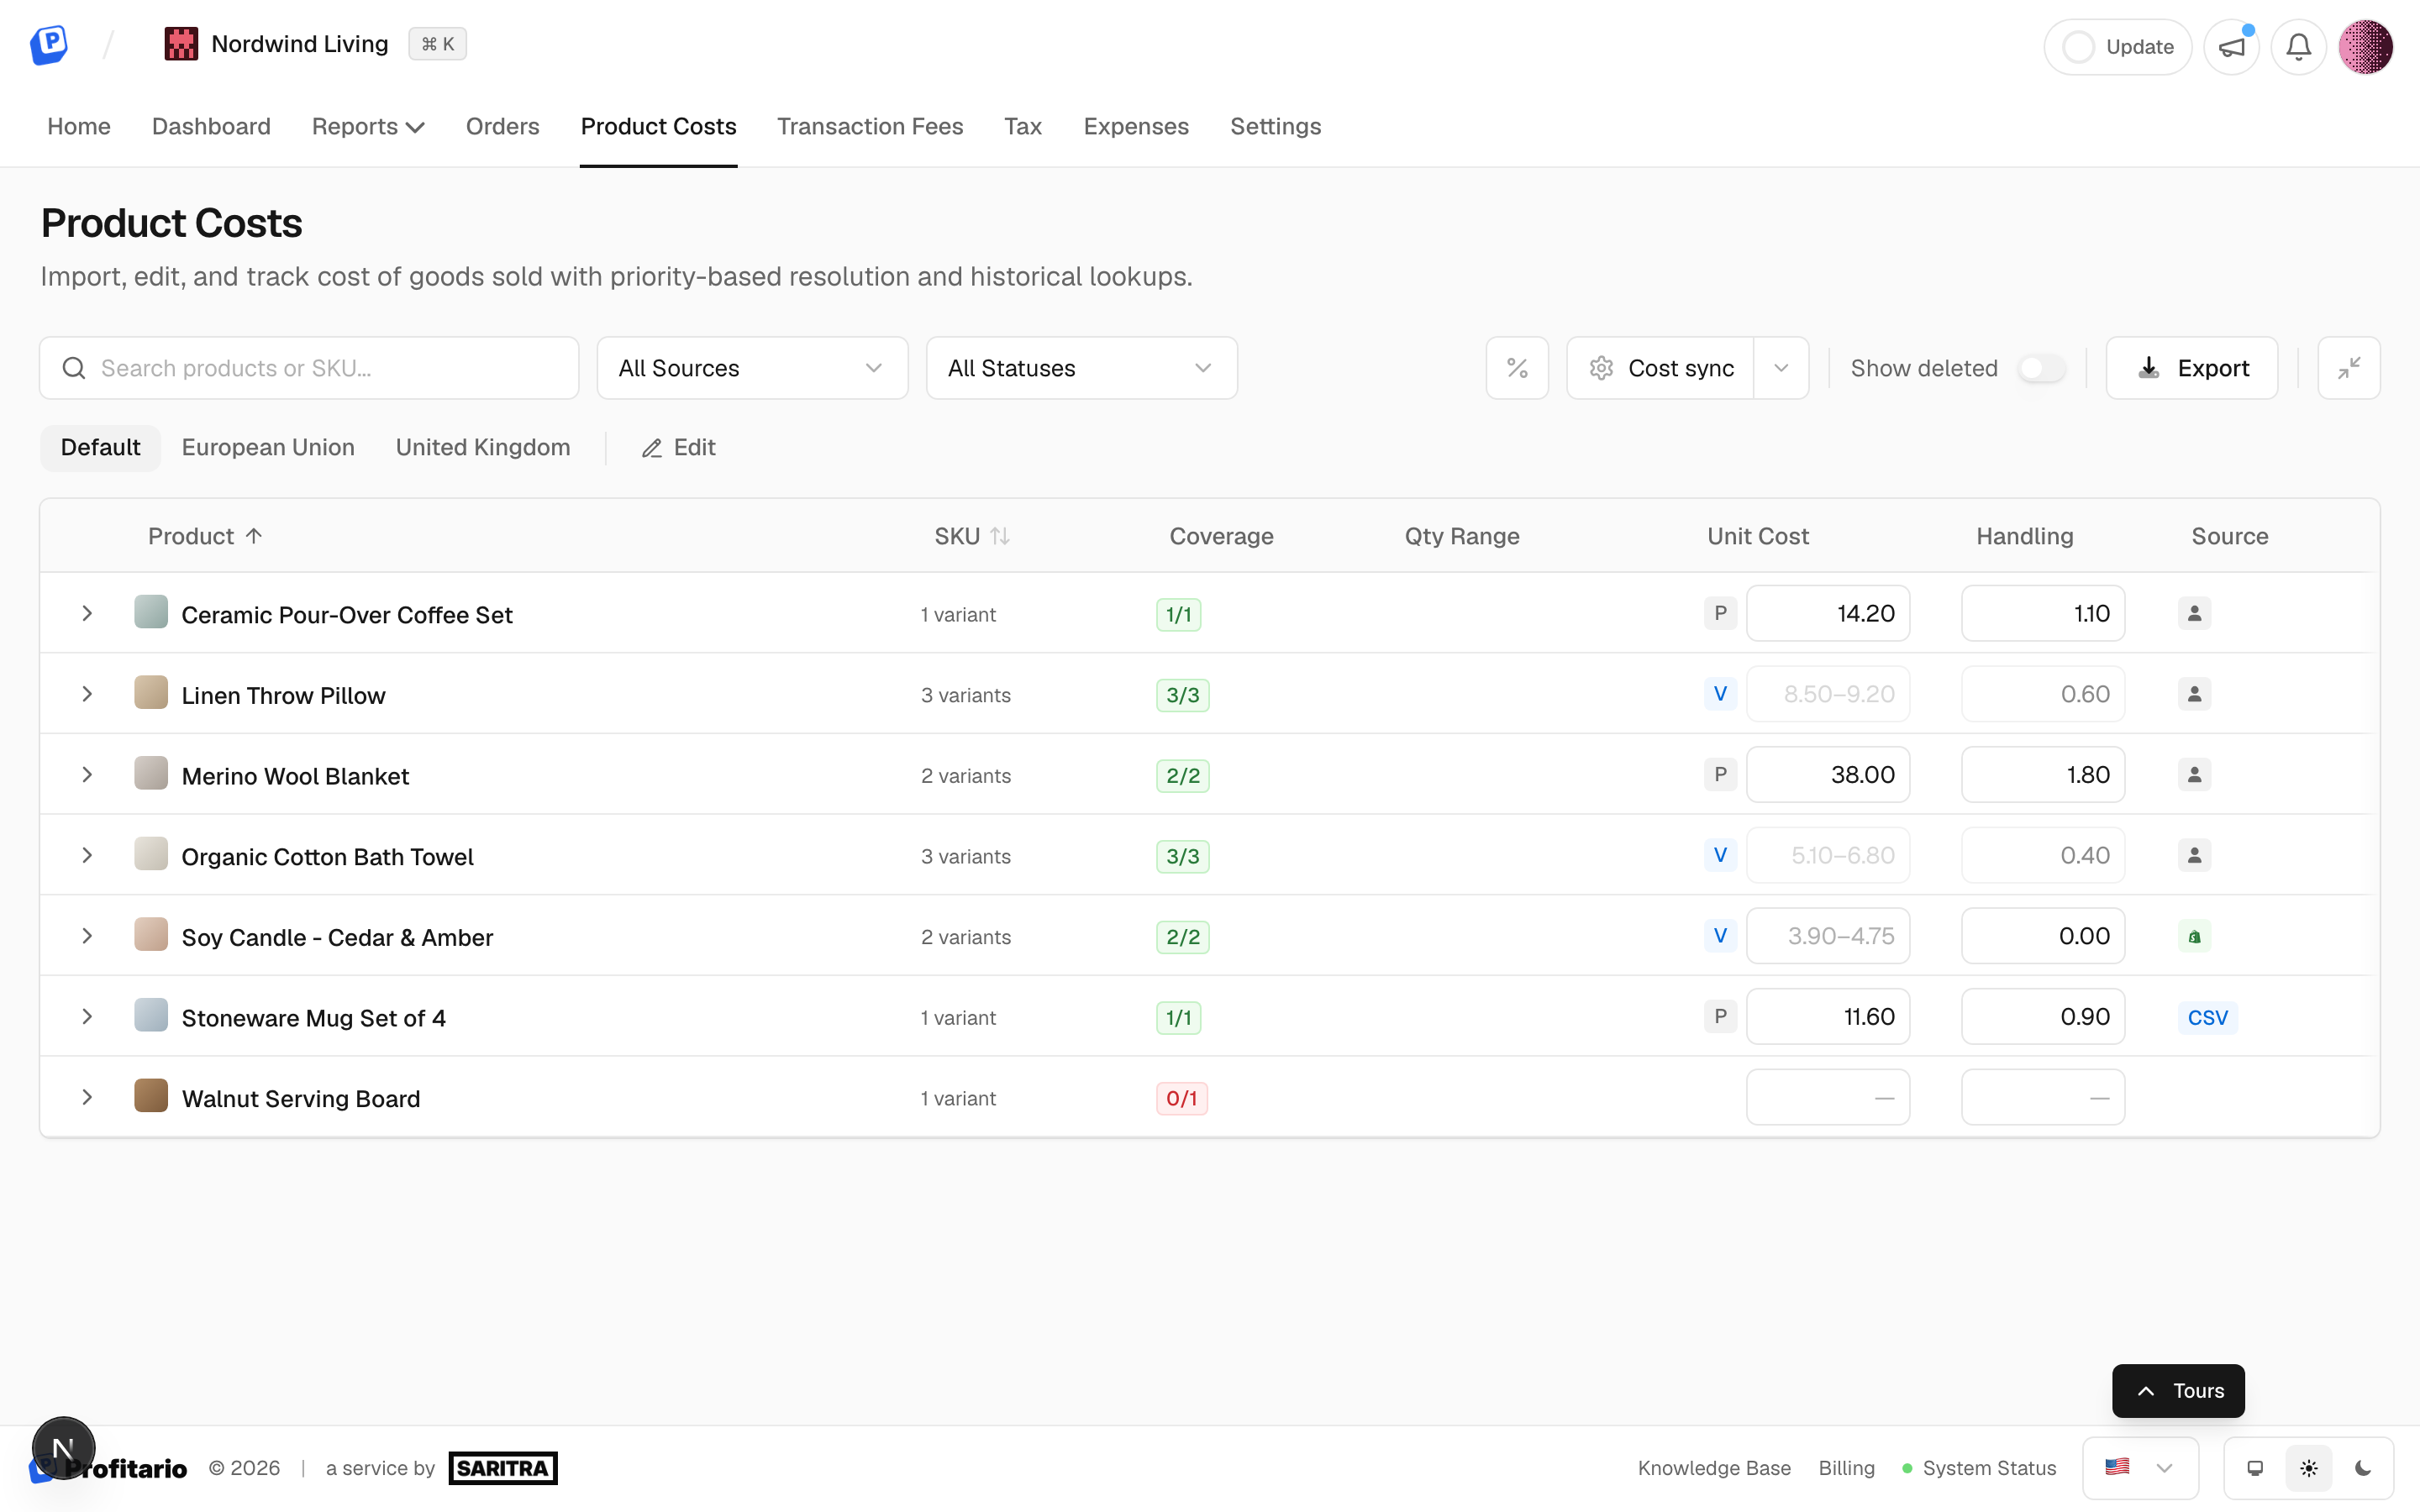
Task: Click the red 0/1 coverage badge
Action: (x=1182, y=1098)
